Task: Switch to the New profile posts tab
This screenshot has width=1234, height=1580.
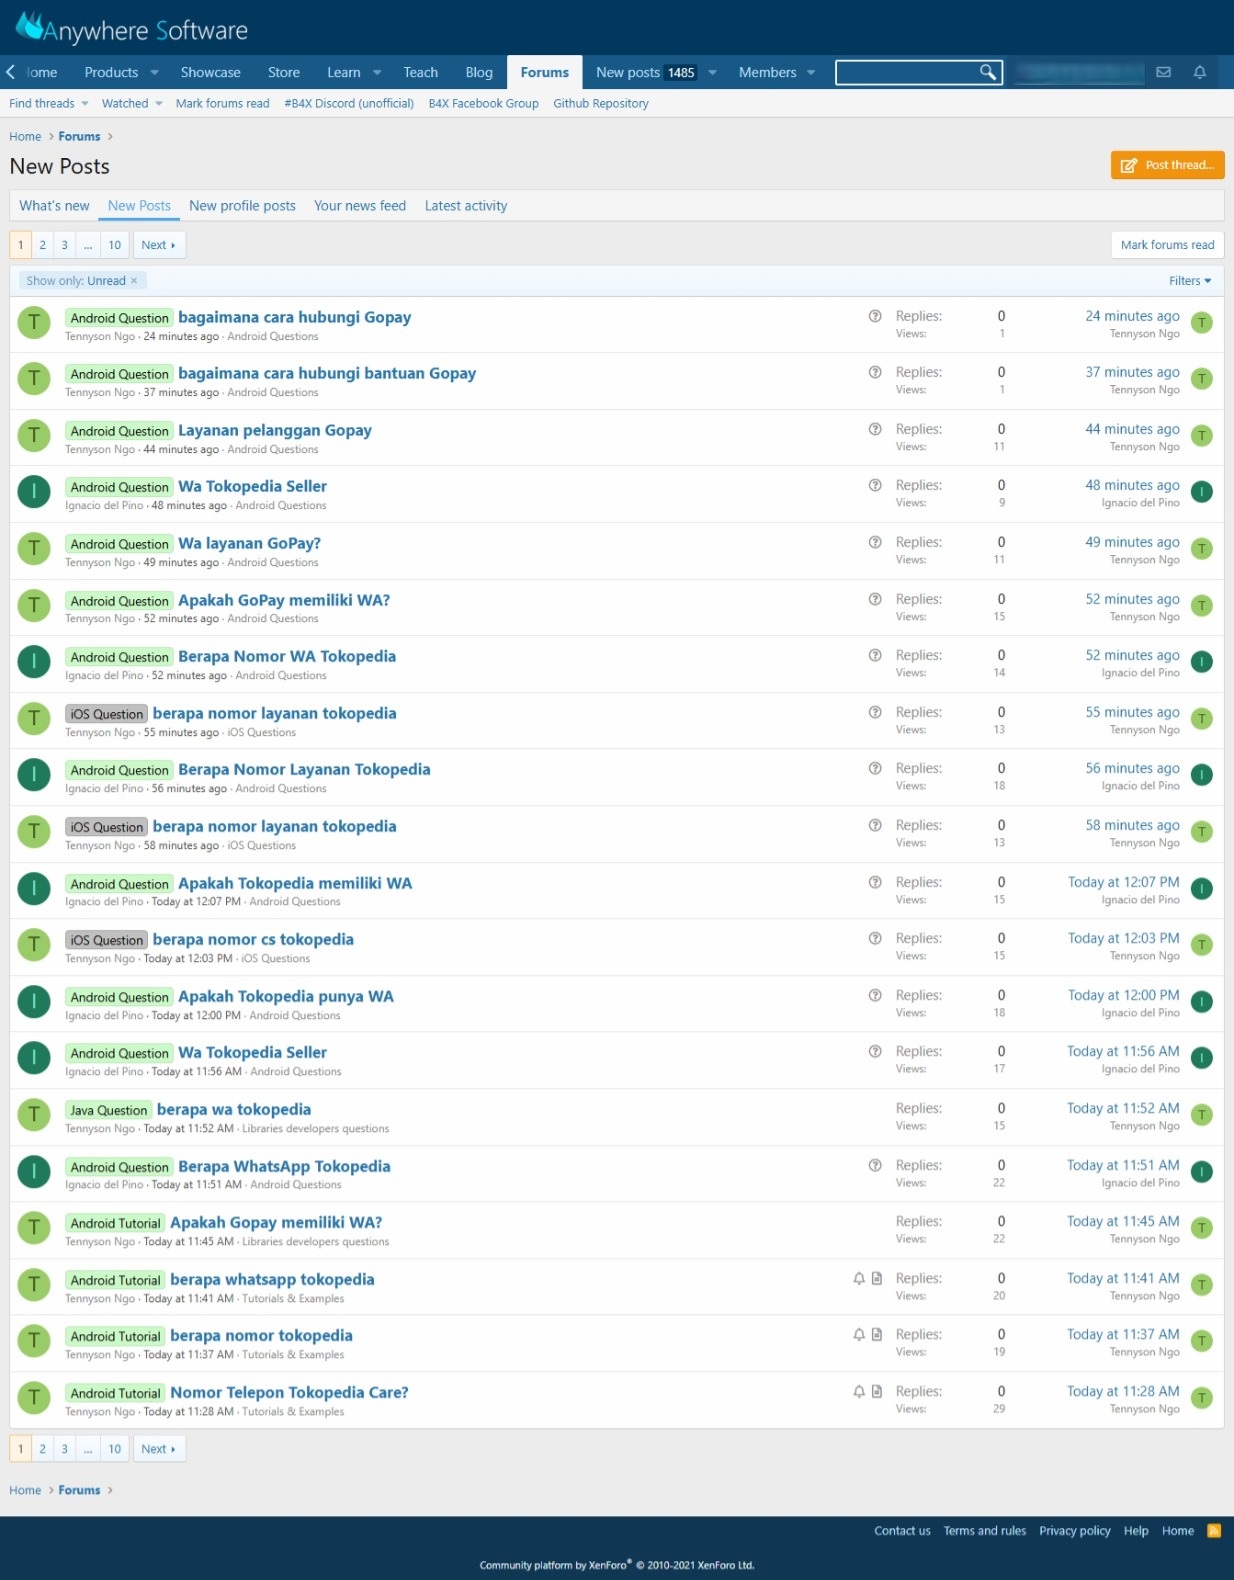Action: tap(242, 206)
